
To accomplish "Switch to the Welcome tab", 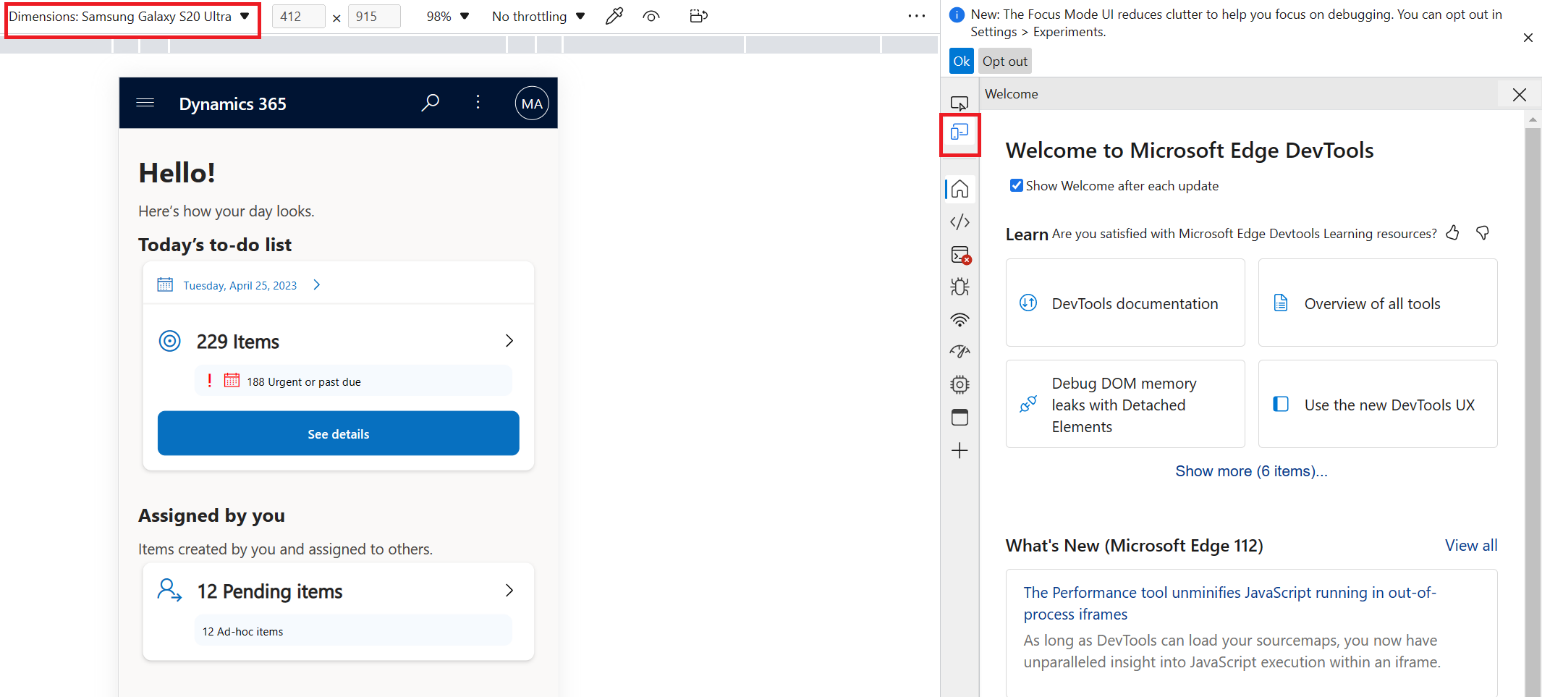I will [1011, 94].
